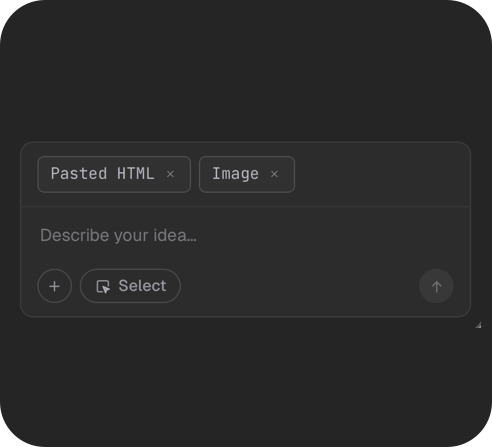Click the cursor-select icon inside Select button

(x=103, y=287)
